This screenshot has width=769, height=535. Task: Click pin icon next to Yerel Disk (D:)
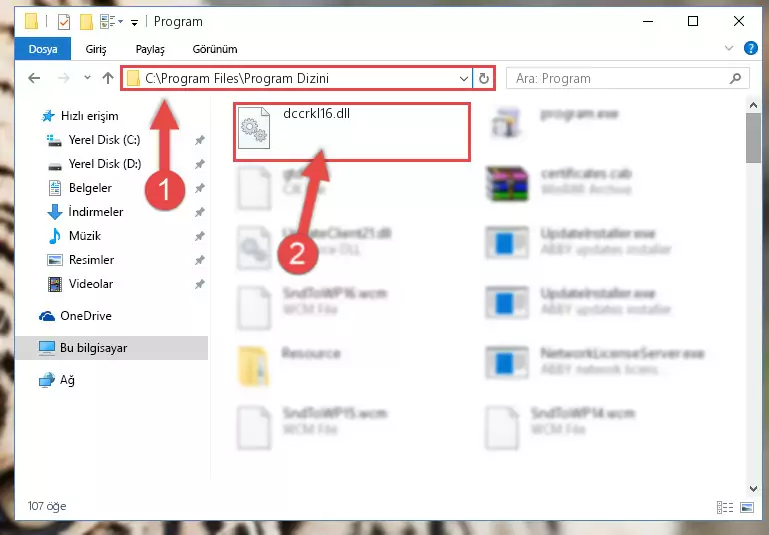200,164
